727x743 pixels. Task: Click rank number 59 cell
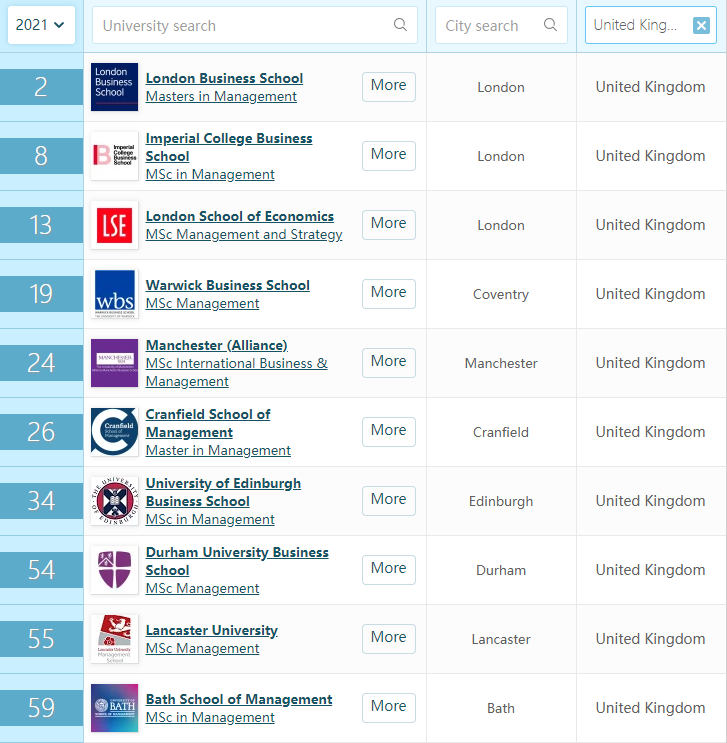(41, 707)
